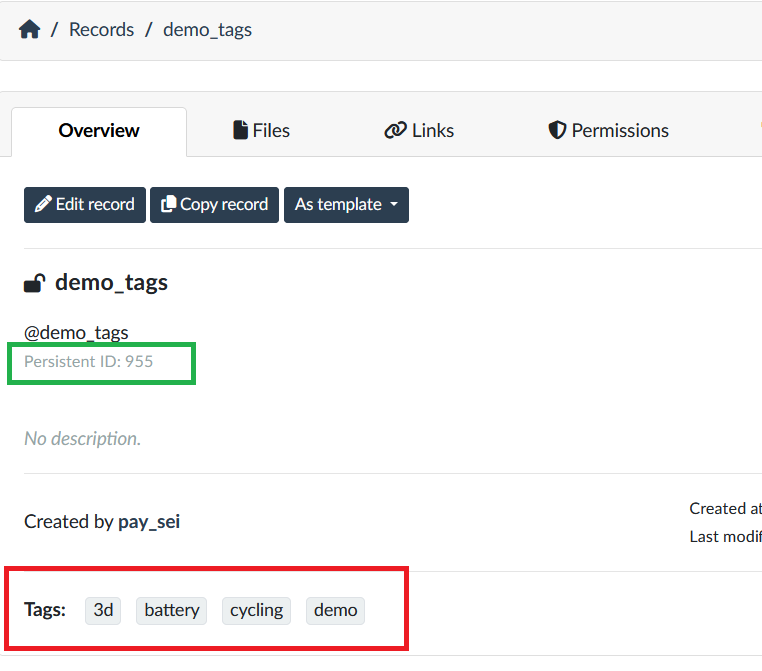Click the Copy record button
Image resolution: width=762 pixels, height=671 pixels.
pyautogui.click(x=214, y=205)
